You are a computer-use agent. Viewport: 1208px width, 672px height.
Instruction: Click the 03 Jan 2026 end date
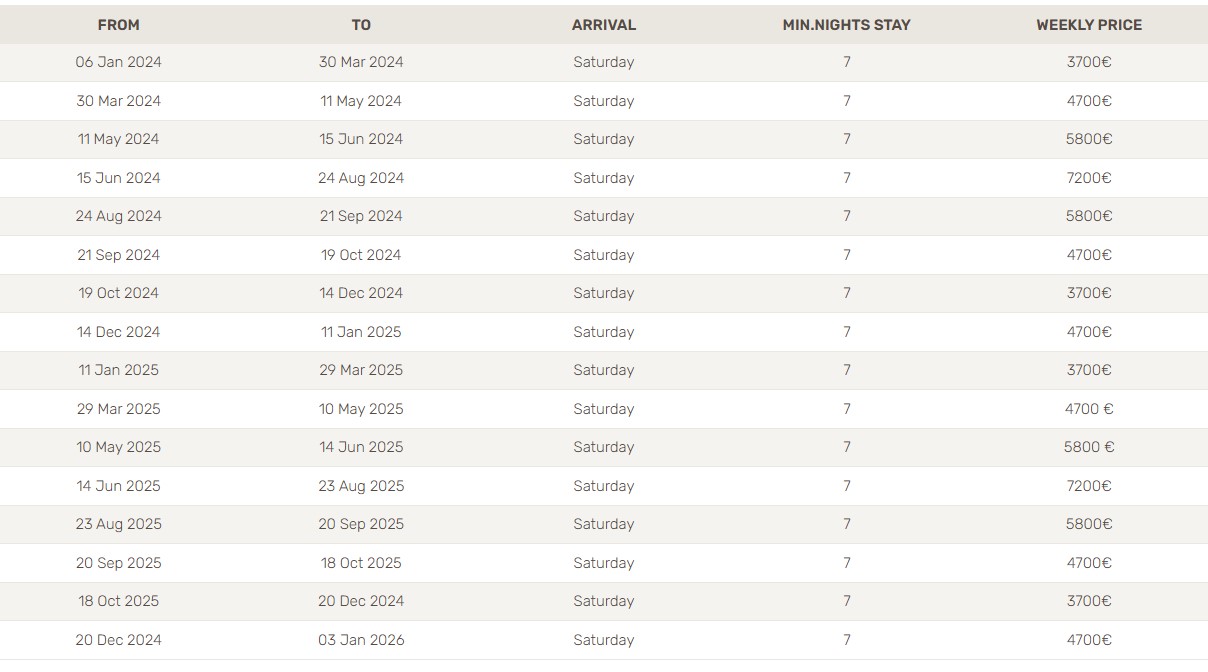(x=361, y=640)
